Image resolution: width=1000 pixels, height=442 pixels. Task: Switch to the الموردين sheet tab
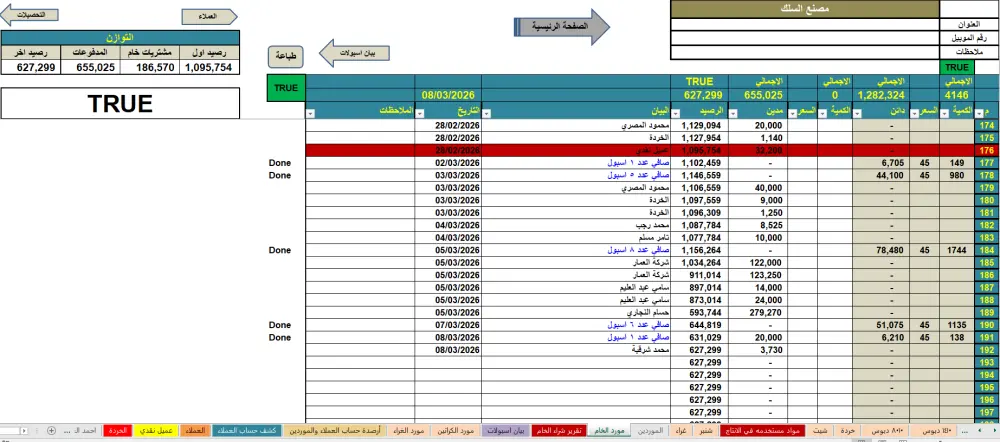click(x=650, y=431)
